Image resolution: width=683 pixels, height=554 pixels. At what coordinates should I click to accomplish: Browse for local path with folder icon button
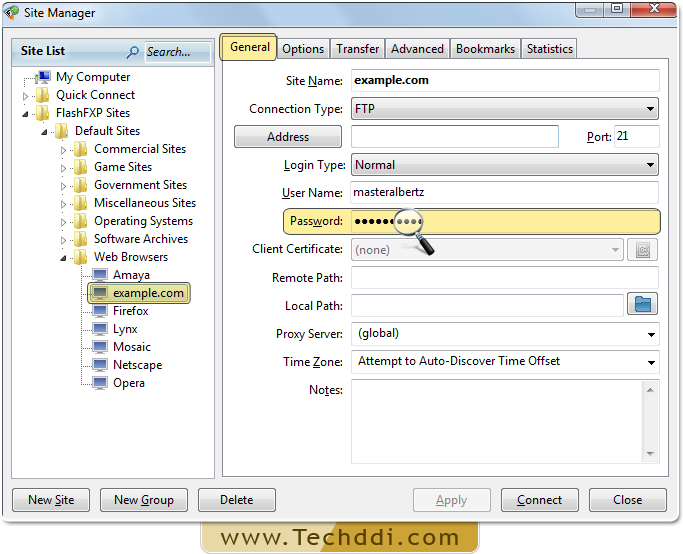642,304
